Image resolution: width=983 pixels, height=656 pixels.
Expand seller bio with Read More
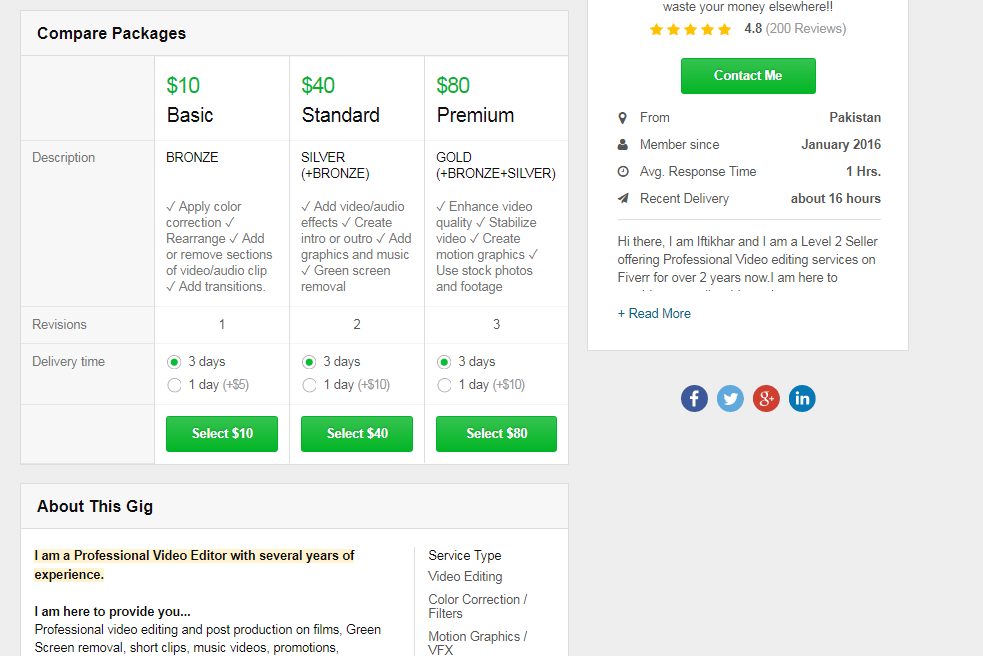pyautogui.click(x=654, y=314)
